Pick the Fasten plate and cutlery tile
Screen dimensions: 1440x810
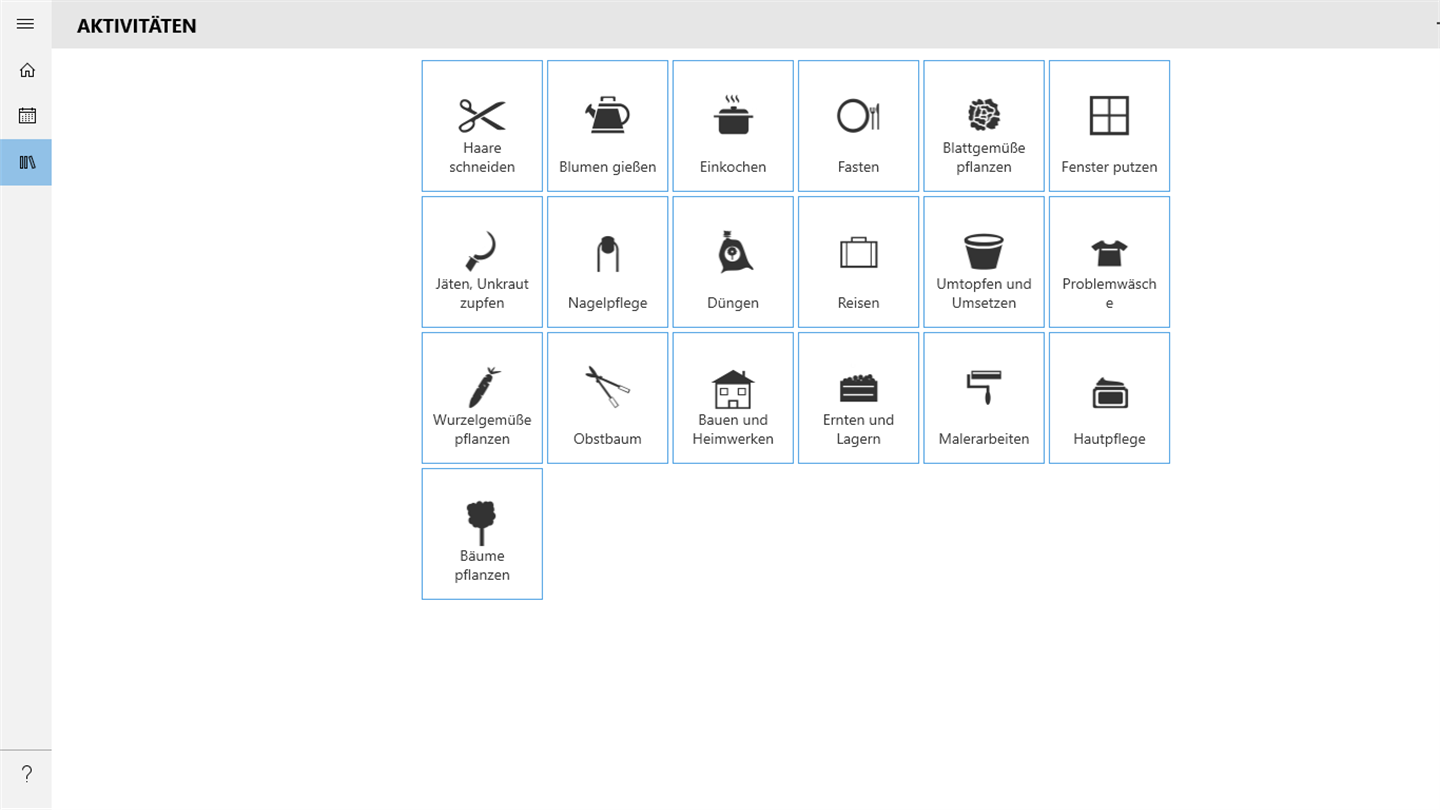coord(858,126)
